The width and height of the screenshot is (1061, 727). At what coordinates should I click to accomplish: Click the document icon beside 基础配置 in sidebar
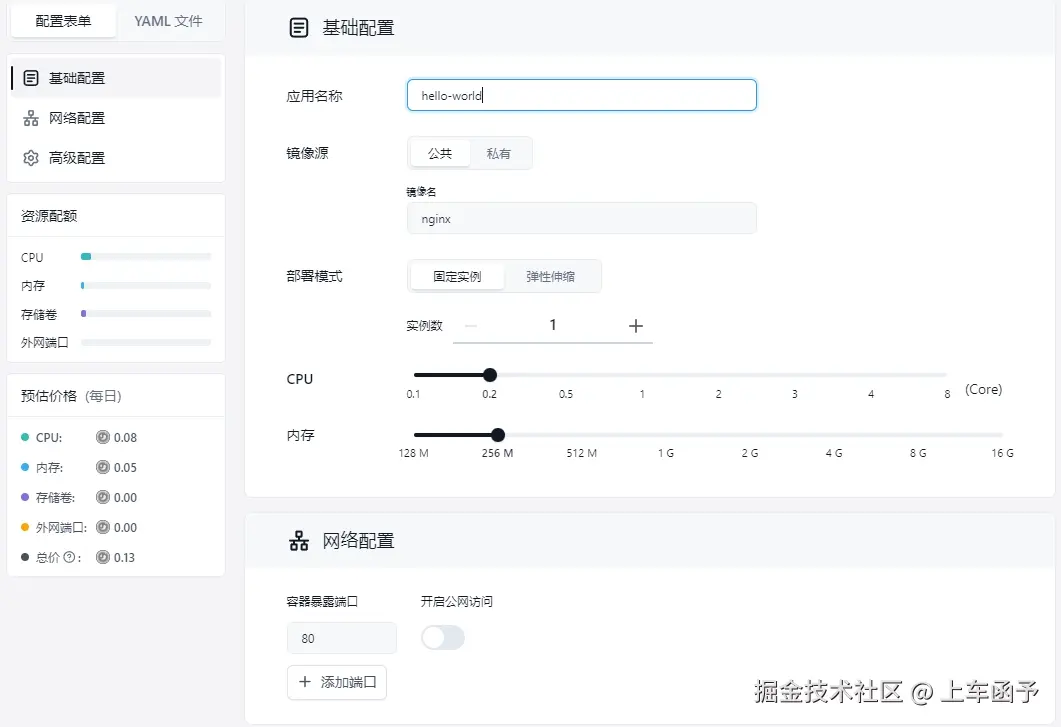pyautogui.click(x=30, y=77)
